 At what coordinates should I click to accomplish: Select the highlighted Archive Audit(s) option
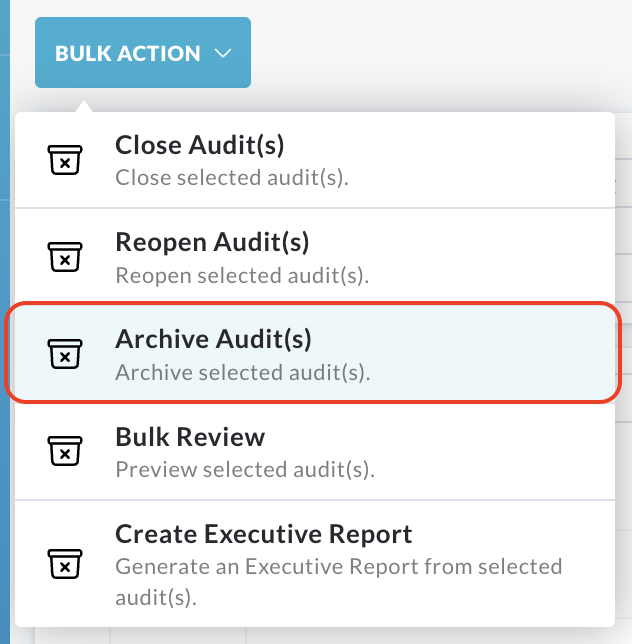pos(314,354)
